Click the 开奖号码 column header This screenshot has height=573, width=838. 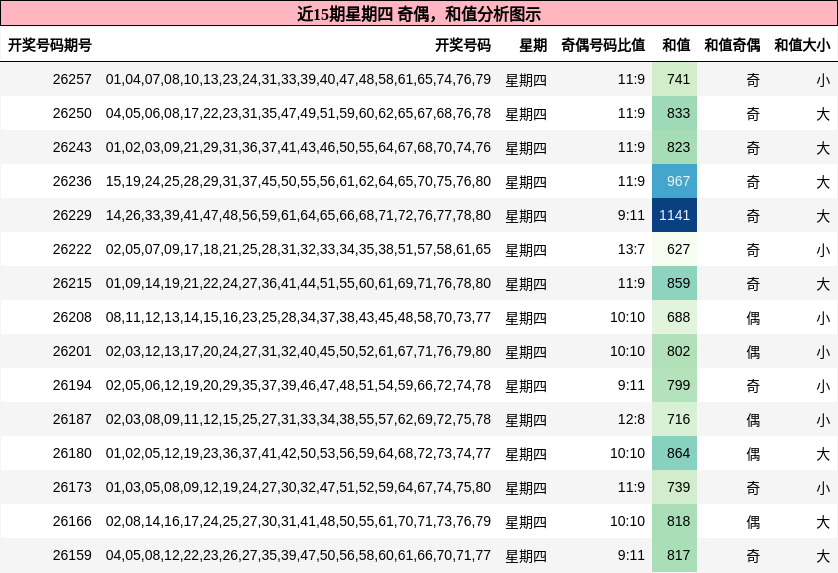pyautogui.click(x=463, y=45)
